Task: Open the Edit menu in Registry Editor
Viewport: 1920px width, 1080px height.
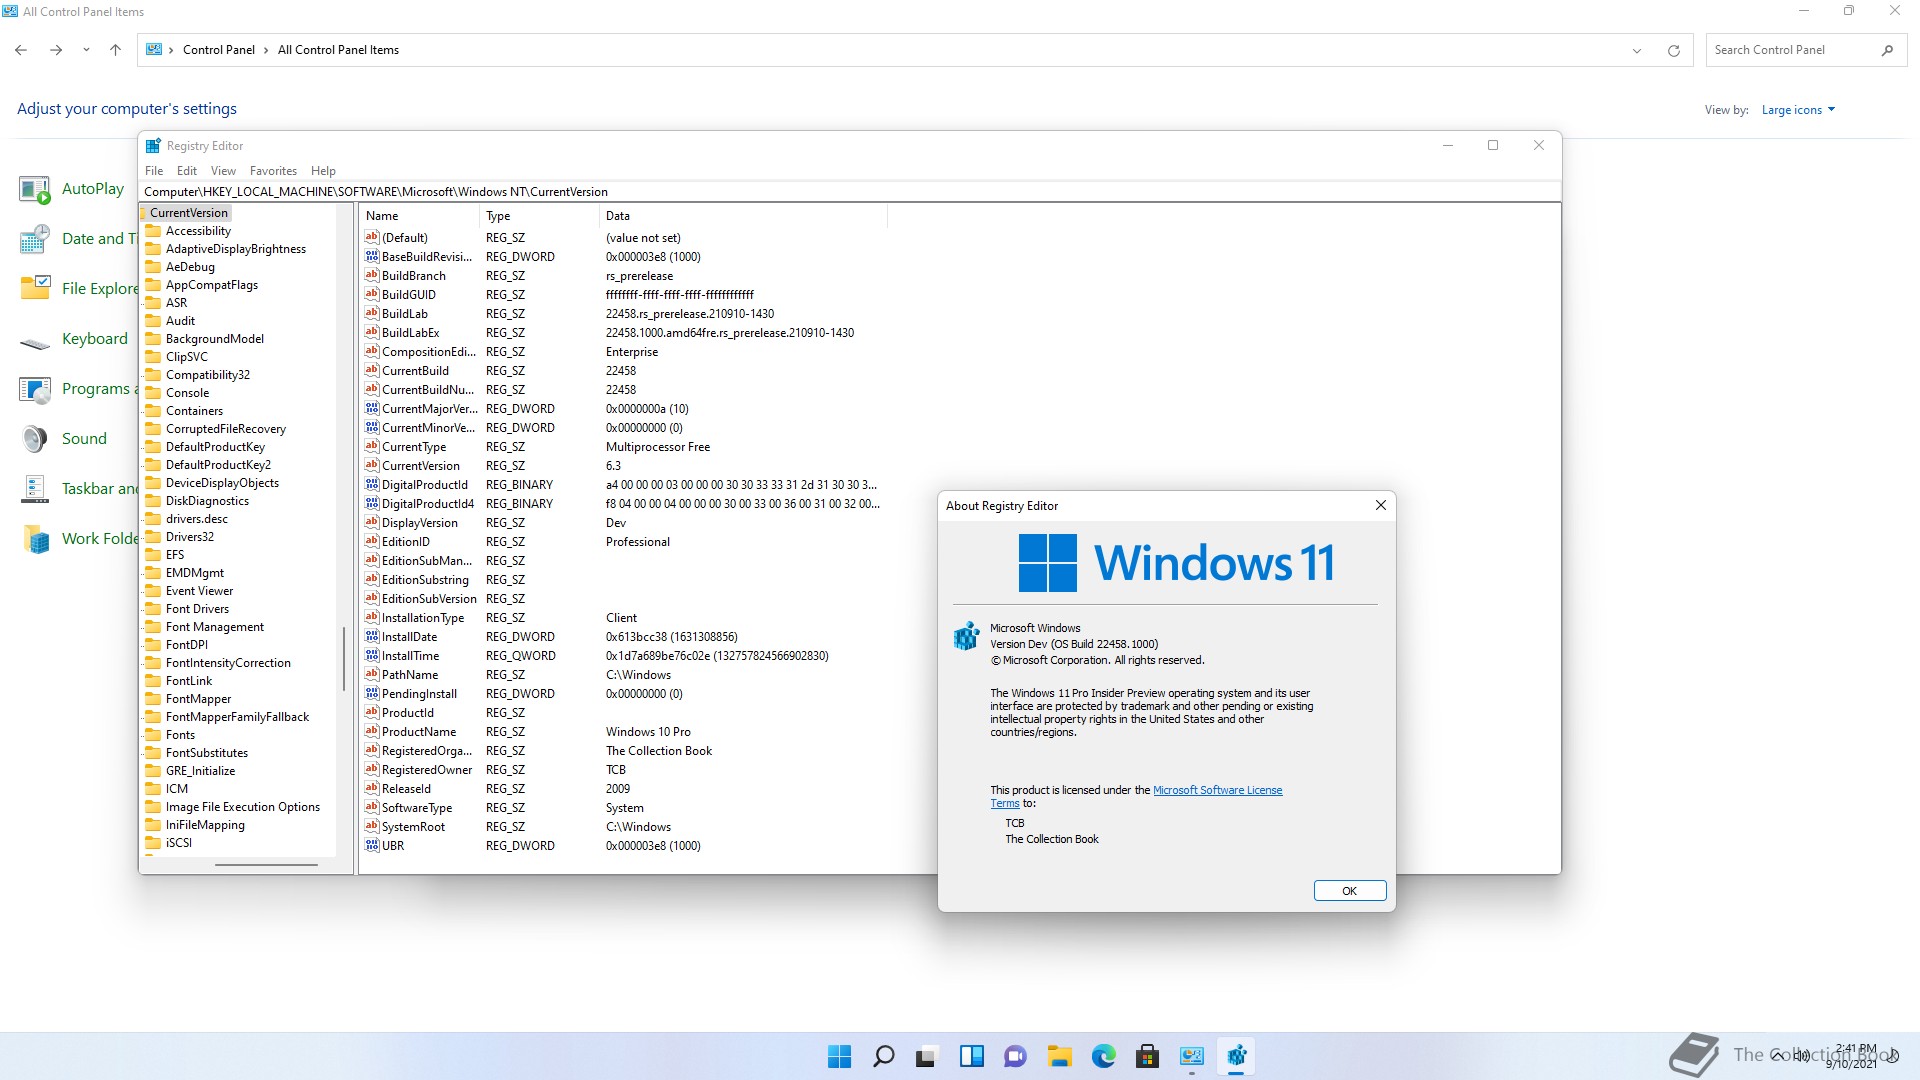Action: click(187, 171)
